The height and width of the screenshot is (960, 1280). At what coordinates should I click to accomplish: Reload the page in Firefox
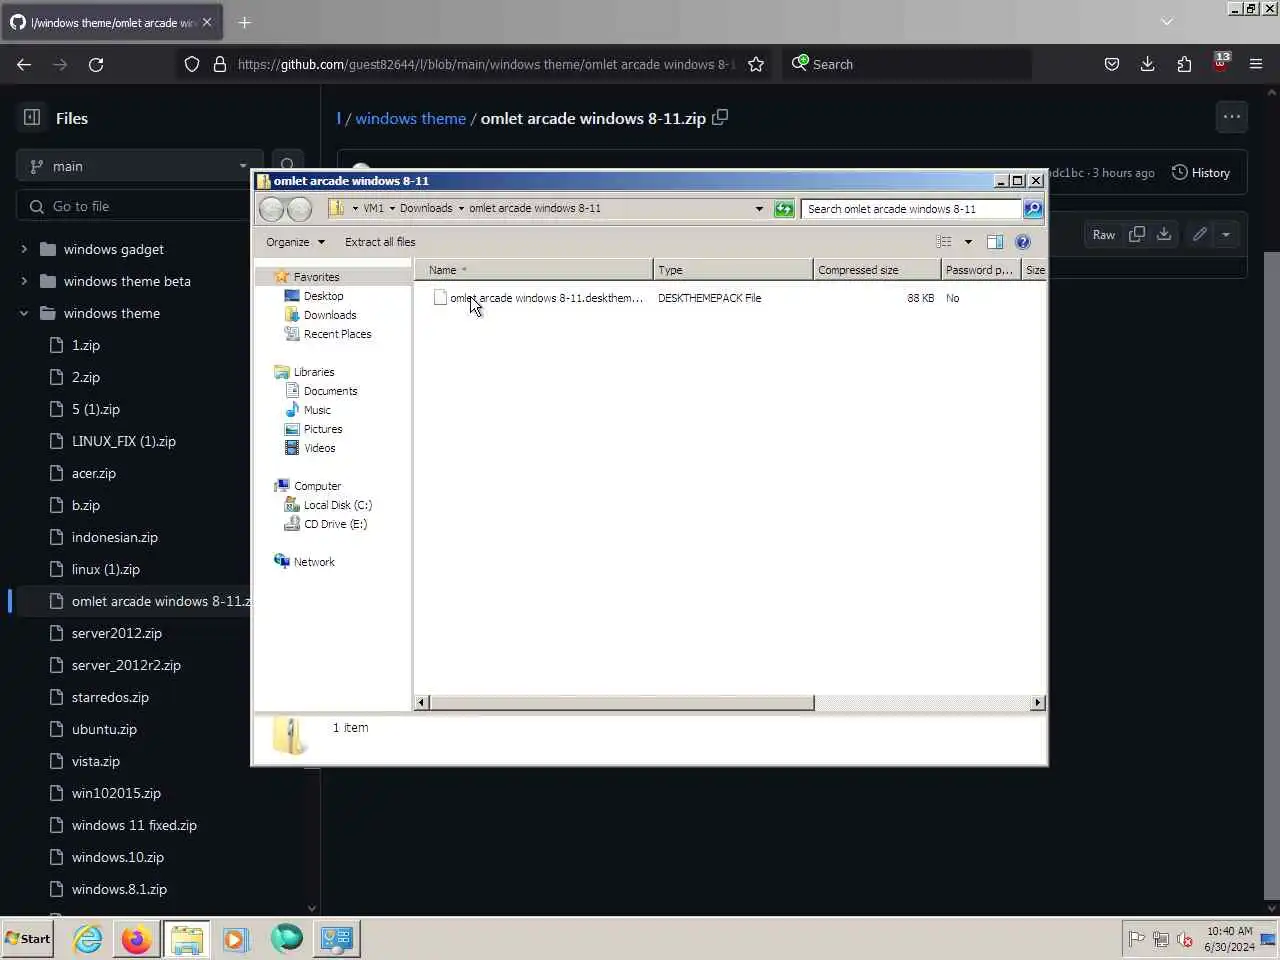(x=96, y=64)
